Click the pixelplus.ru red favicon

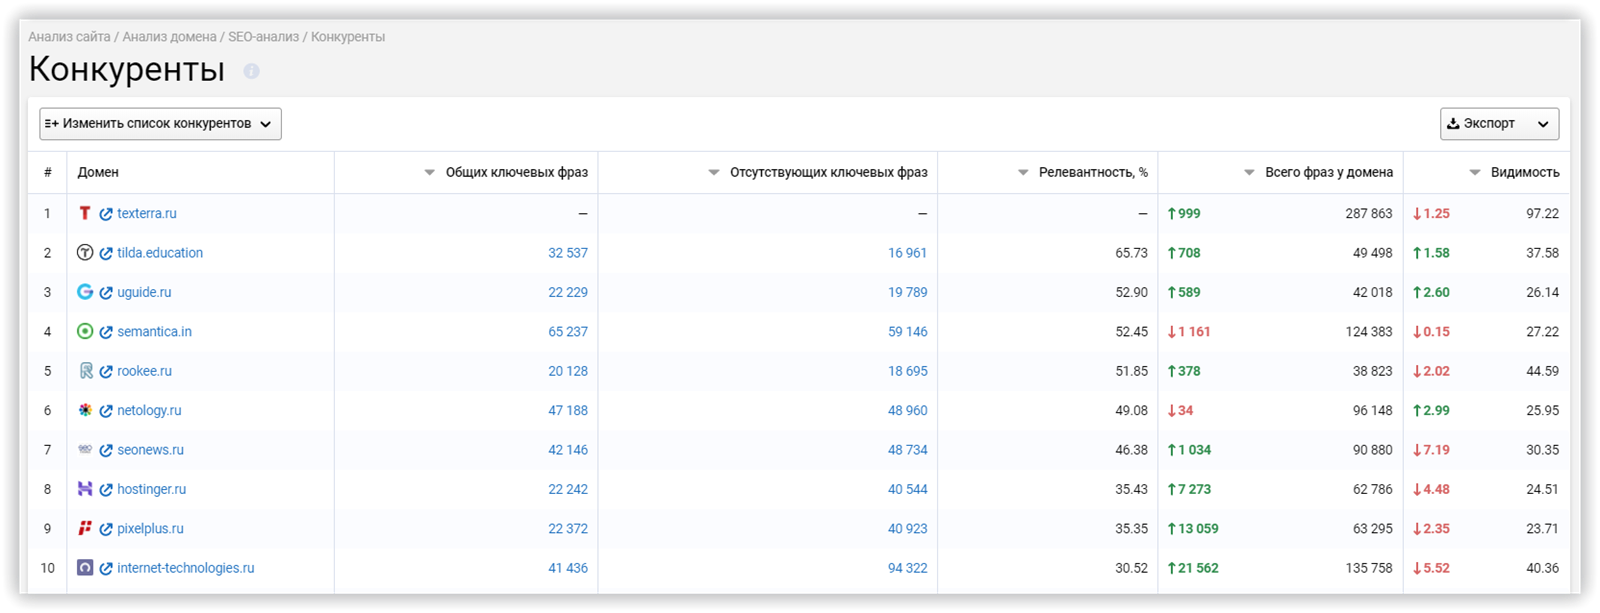click(85, 528)
